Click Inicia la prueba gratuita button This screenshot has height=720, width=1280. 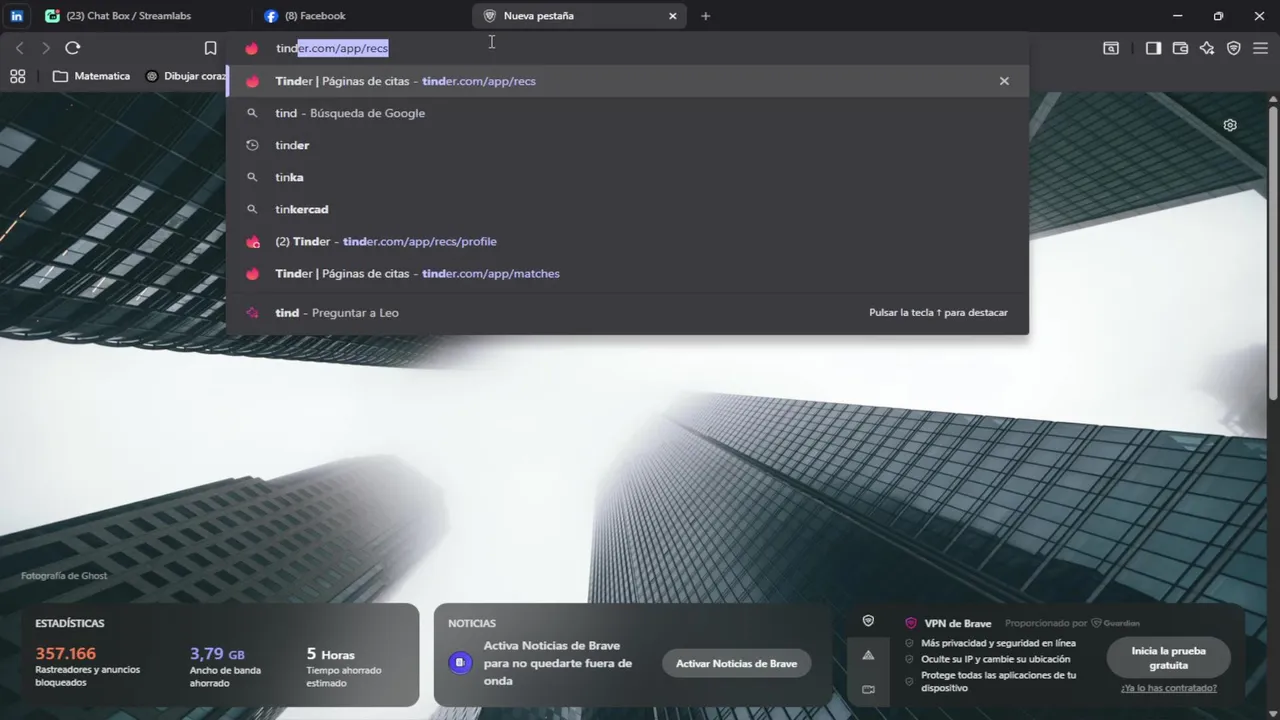[1168, 658]
